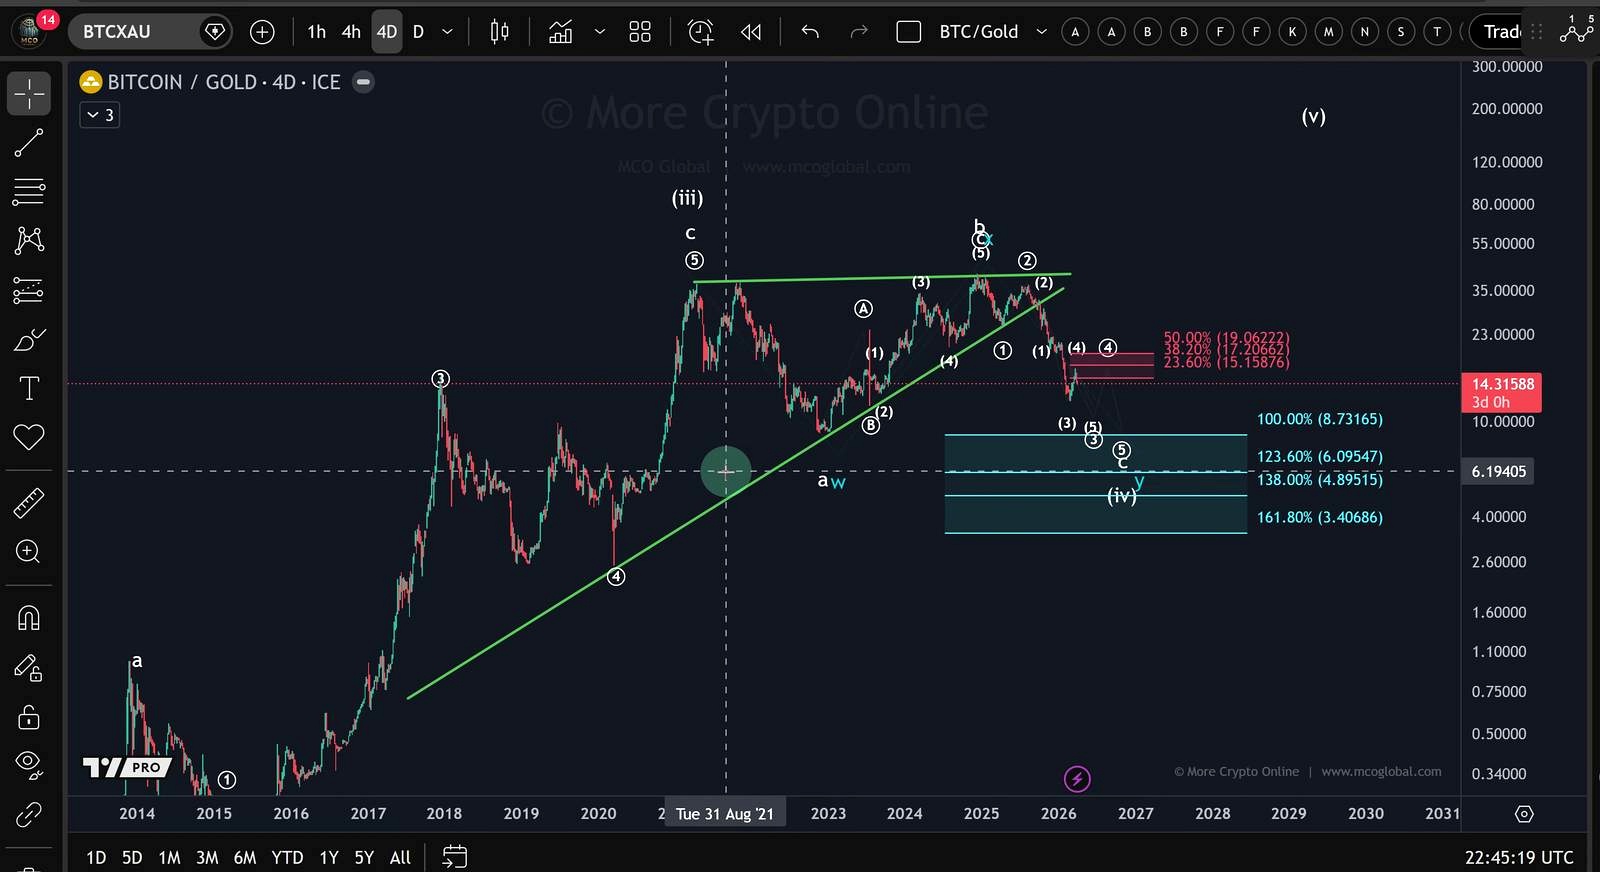This screenshot has height=872, width=1600.
Task: Set the chart range to YTD
Action: (x=287, y=857)
